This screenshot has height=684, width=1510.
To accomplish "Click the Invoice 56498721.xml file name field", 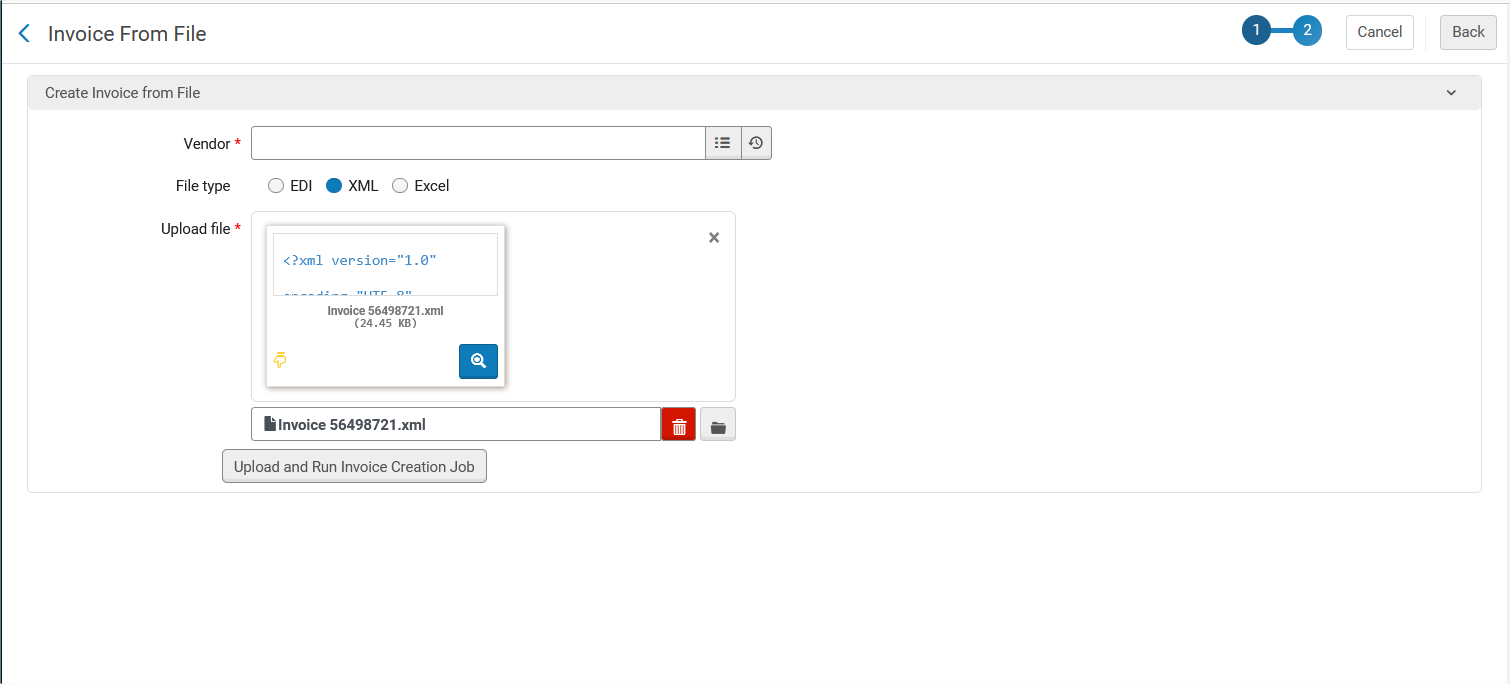I will pyautogui.click(x=456, y=424).
